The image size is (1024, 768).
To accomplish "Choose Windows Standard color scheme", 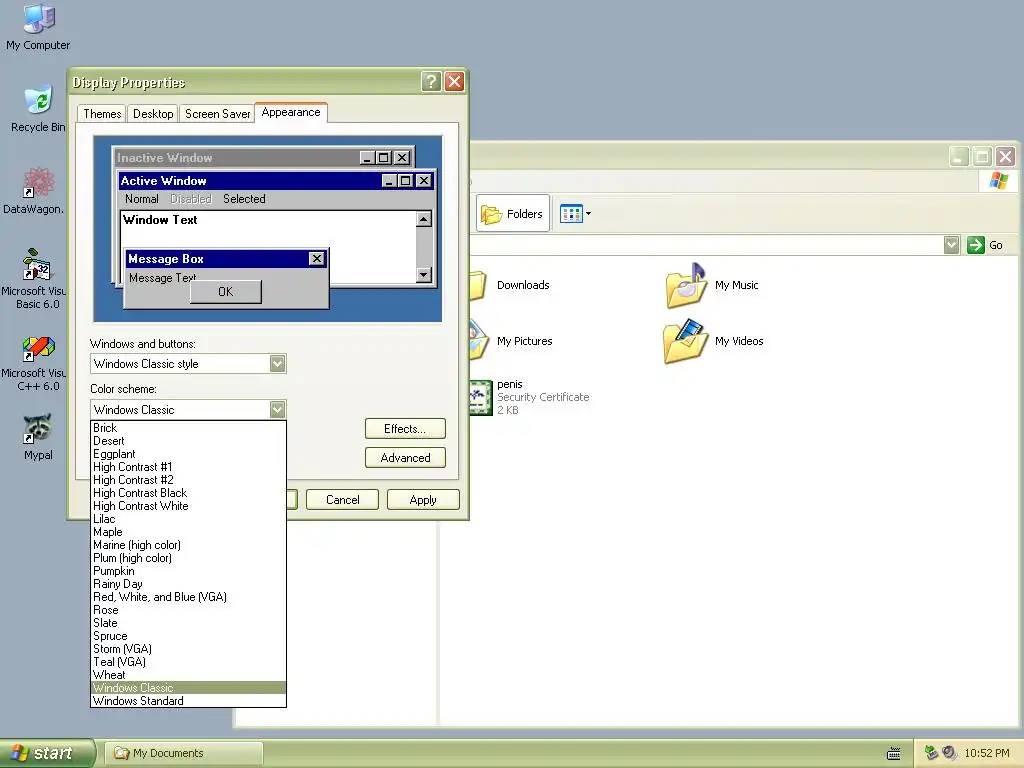I will (188, 701).
